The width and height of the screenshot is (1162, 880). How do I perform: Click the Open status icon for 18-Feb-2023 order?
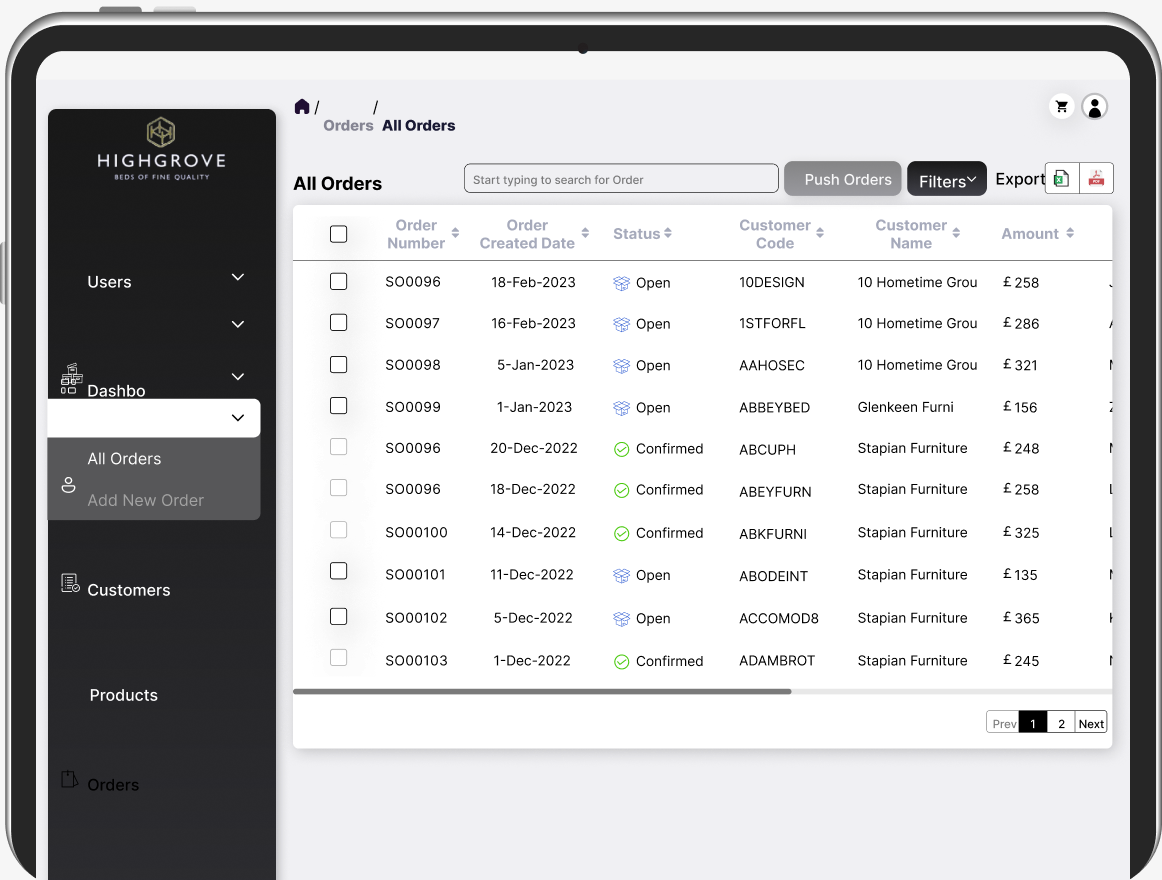pyautogui.click(x=622, y=283)
